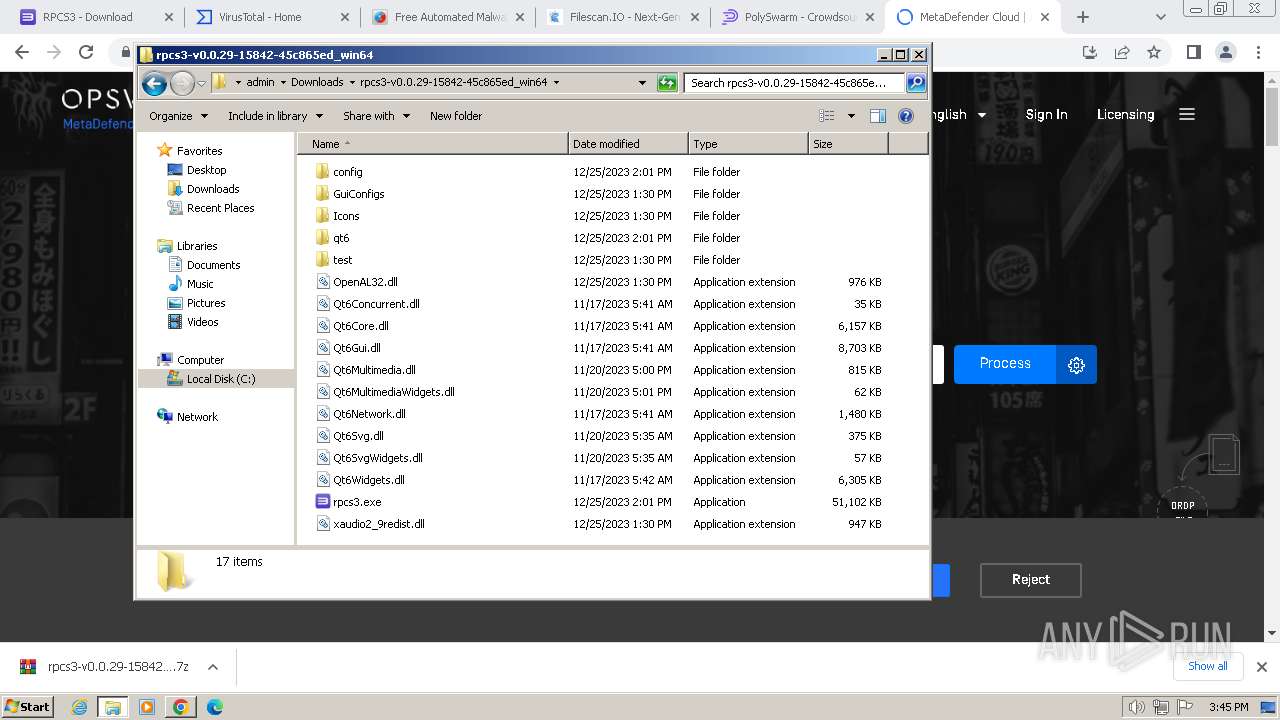
Task: Open a new browser tab with plus icon
Action: tap(1083, 17)
